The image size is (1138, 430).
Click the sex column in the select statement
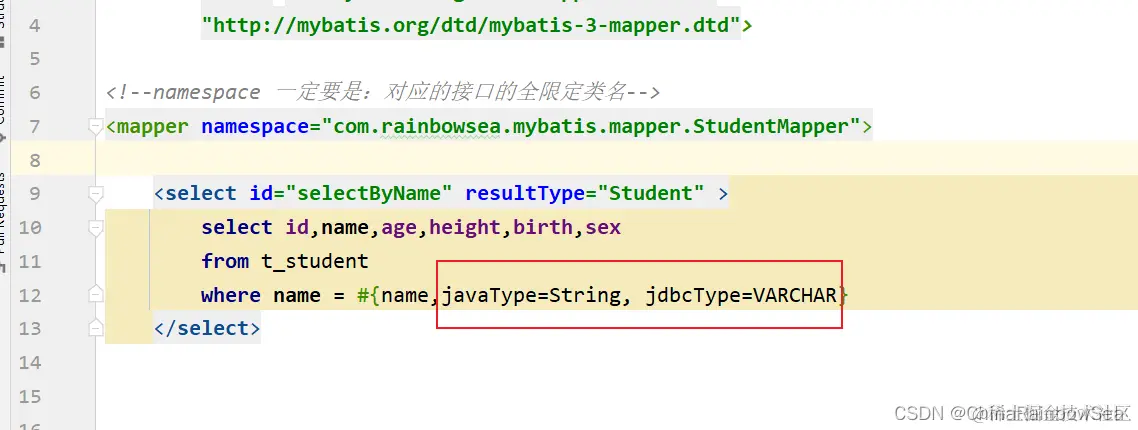pyautogui.click(x=603, y=228)
